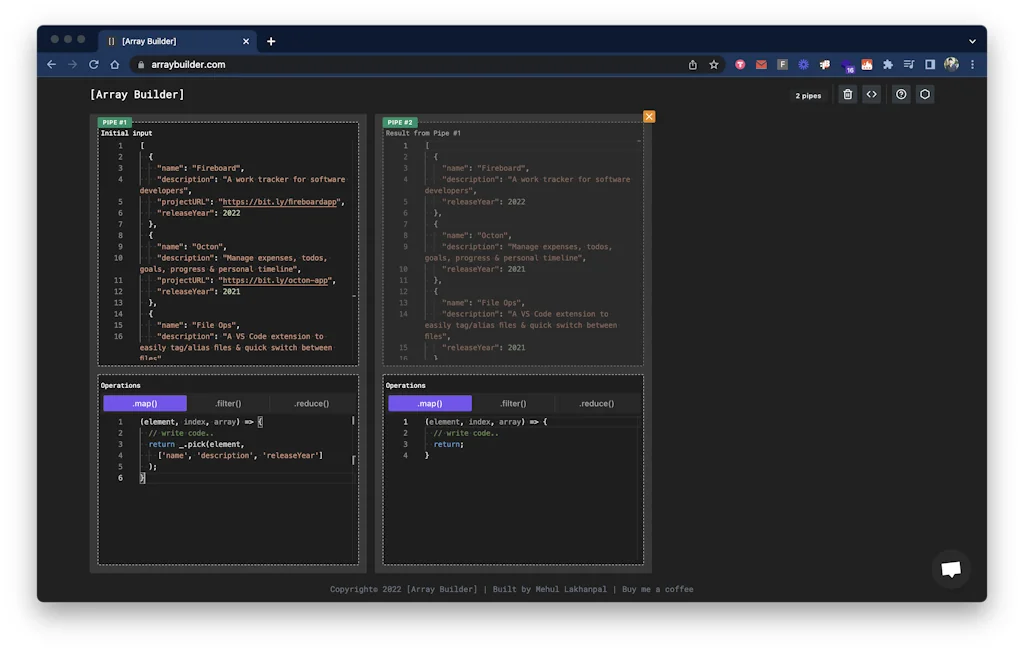
Task: Click the gray F extension icon
Action: [x=782, y=65]
